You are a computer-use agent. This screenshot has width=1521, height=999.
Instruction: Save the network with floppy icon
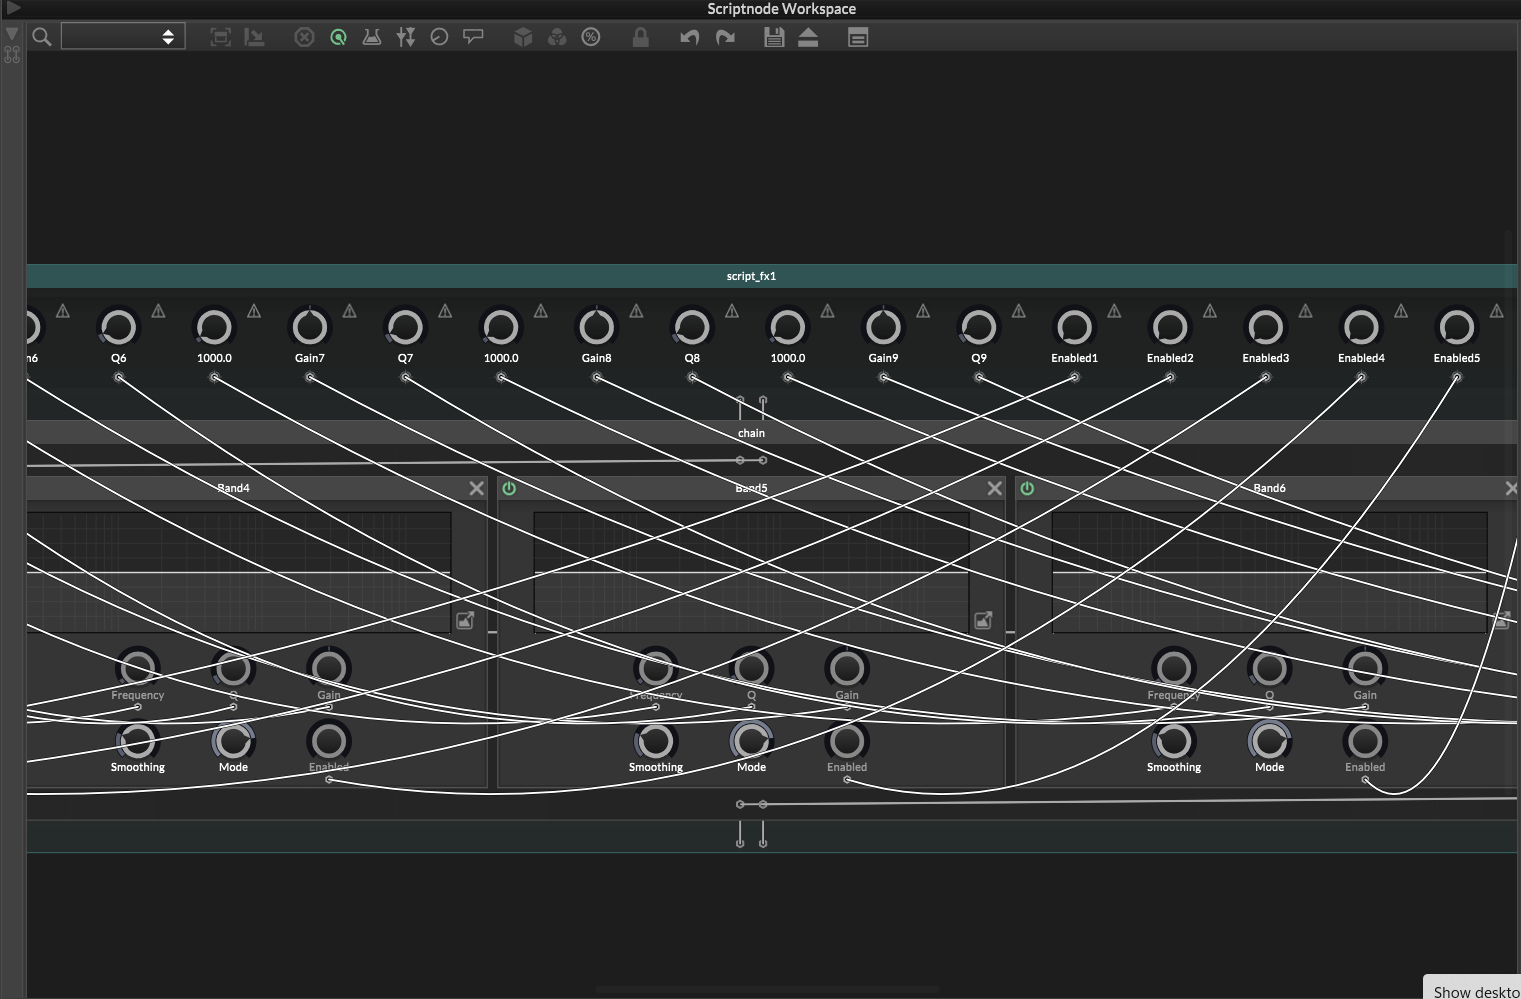click(x=774, y=37)
